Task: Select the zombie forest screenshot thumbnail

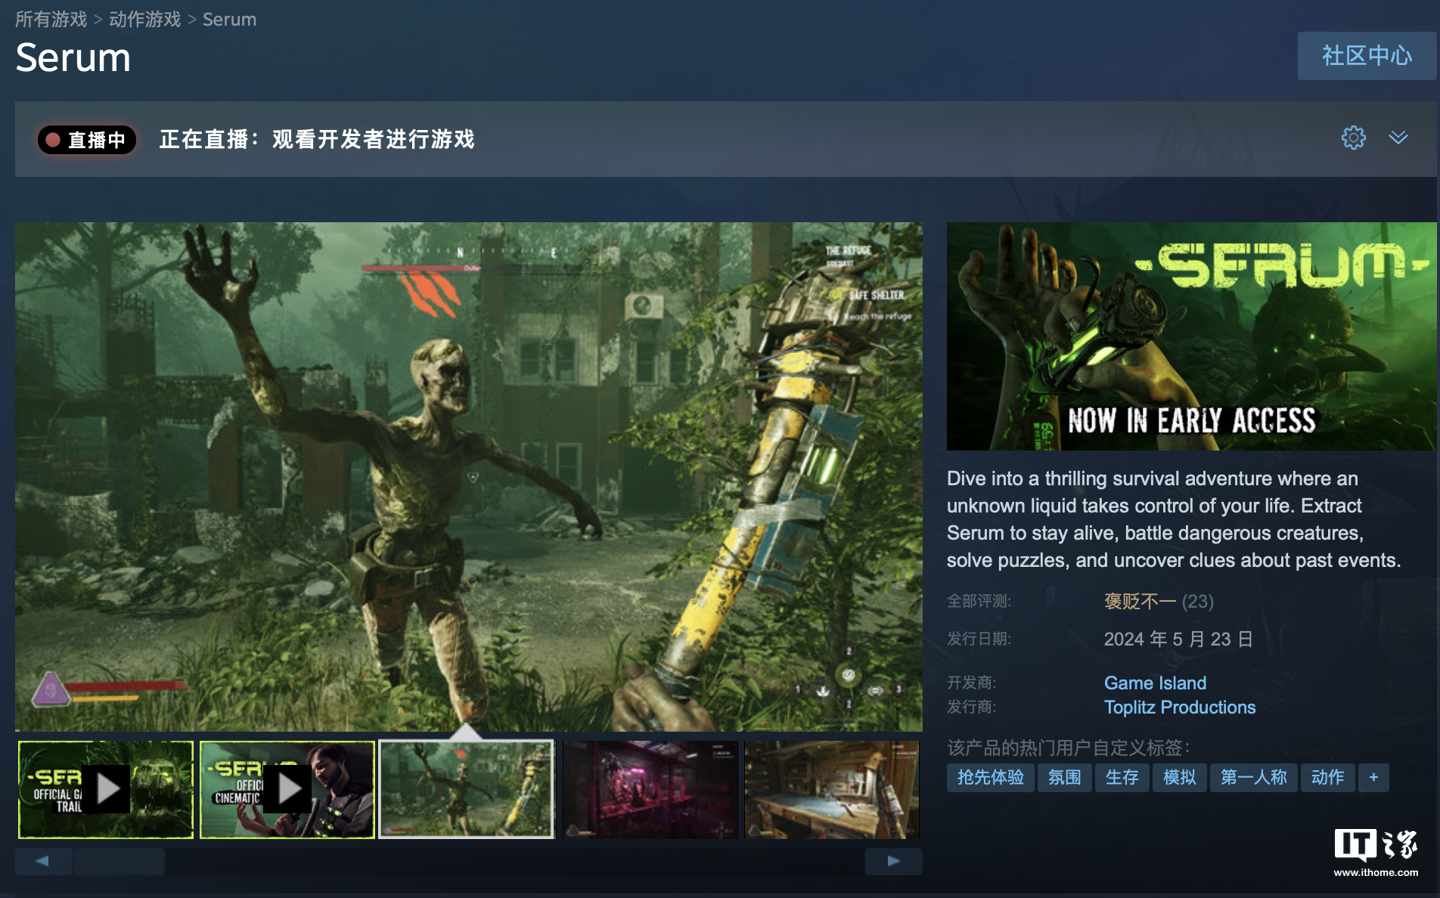Action: click(x=467, y=790)
